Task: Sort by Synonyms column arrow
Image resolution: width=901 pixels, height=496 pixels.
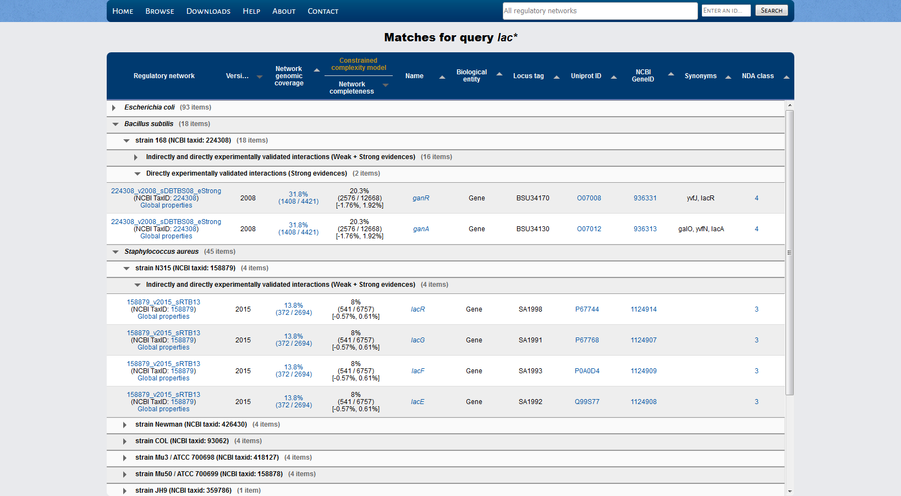Action: [x=727, y=77]
